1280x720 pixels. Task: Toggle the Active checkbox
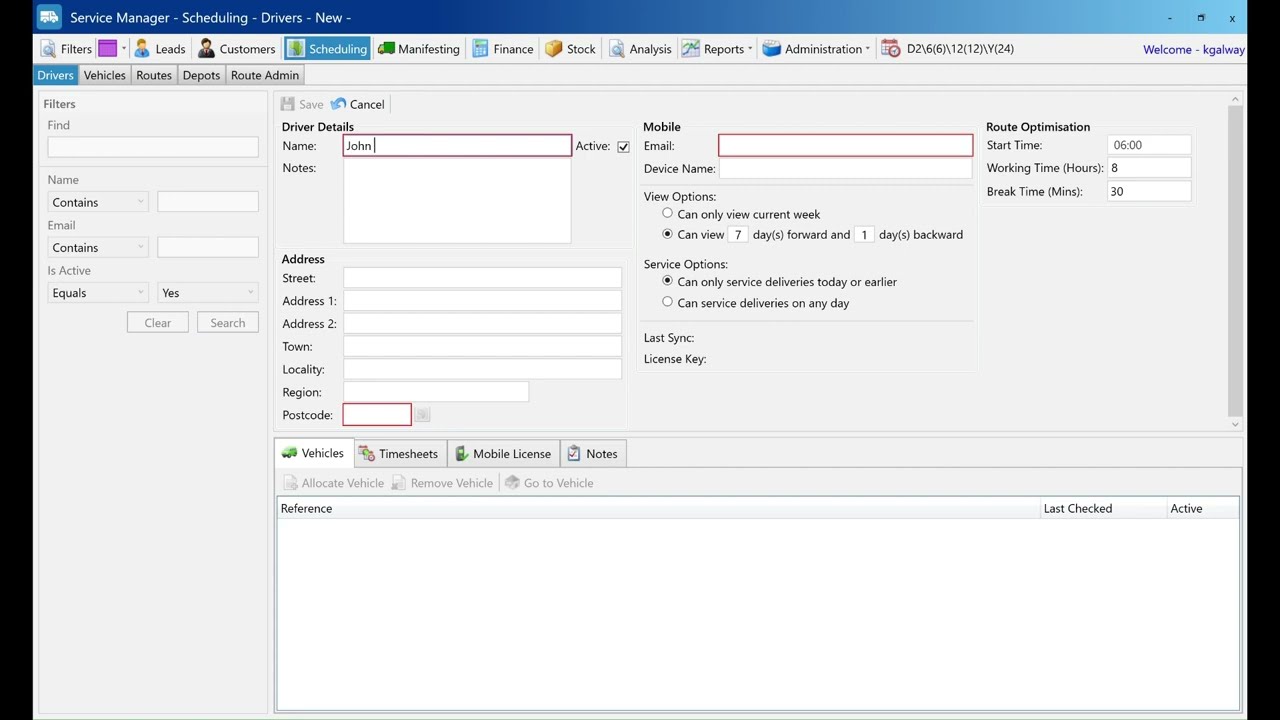pos(623,147)
